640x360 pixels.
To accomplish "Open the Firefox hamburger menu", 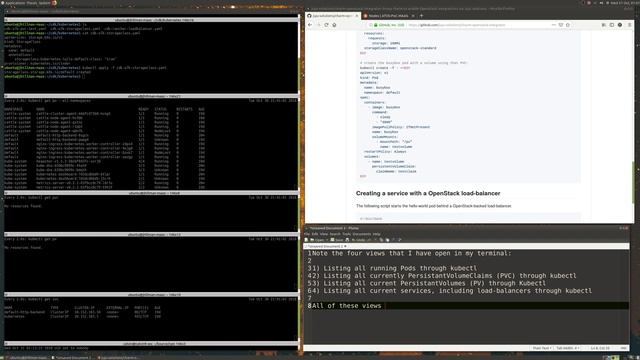I will point(629,25).
